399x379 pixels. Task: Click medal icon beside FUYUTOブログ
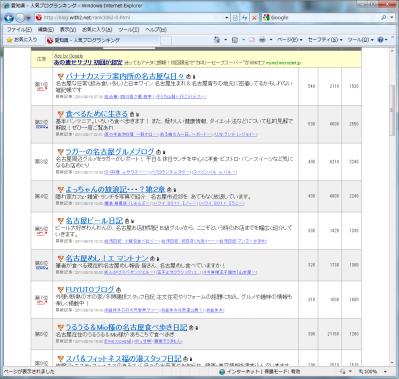tap(60, 290)
